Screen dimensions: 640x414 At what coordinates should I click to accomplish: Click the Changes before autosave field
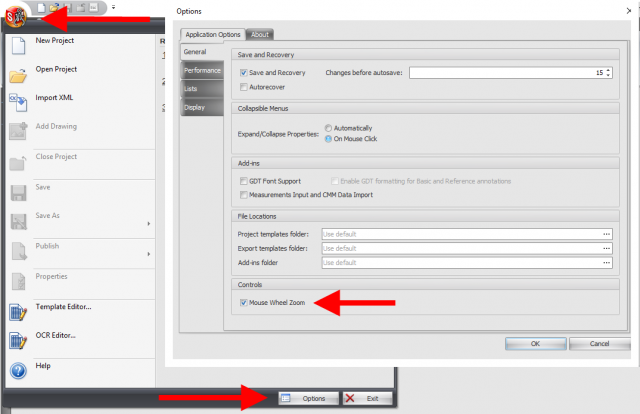click(x=506, y=73)
